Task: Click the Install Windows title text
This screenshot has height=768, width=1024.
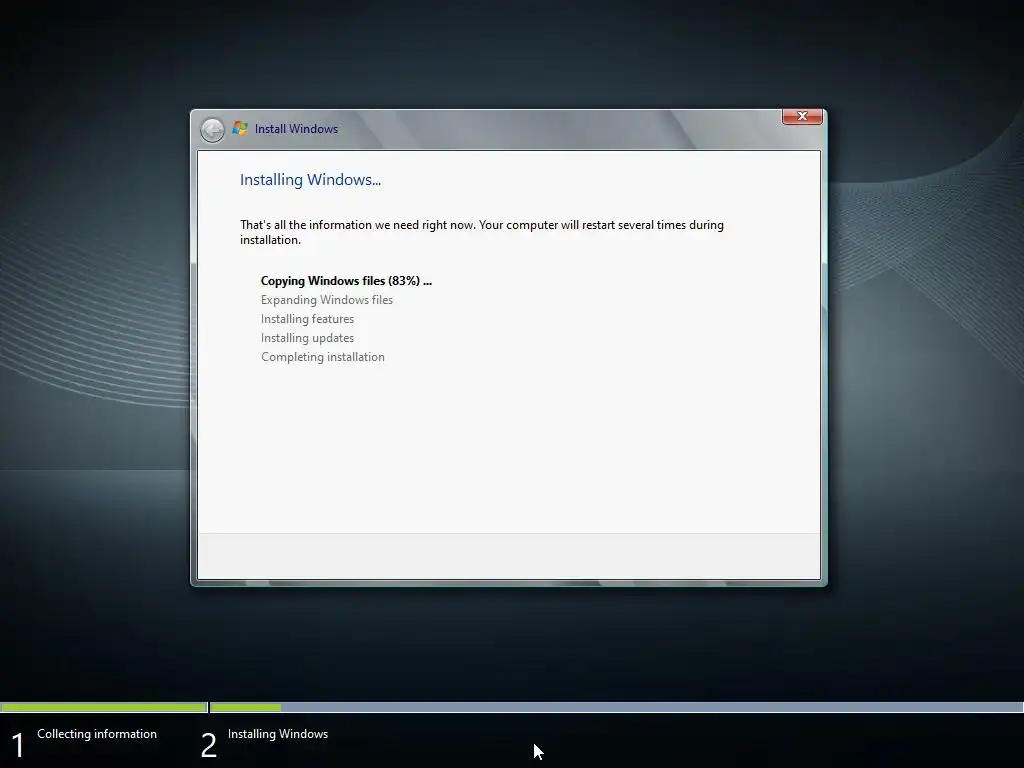Action: [296, 129]
